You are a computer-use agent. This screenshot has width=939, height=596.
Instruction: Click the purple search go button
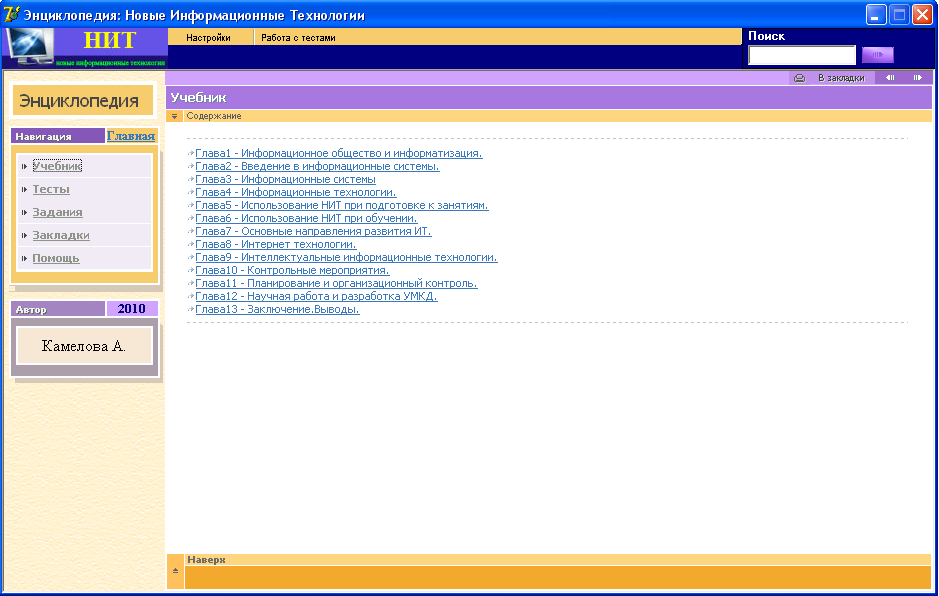tap(877, 55)
